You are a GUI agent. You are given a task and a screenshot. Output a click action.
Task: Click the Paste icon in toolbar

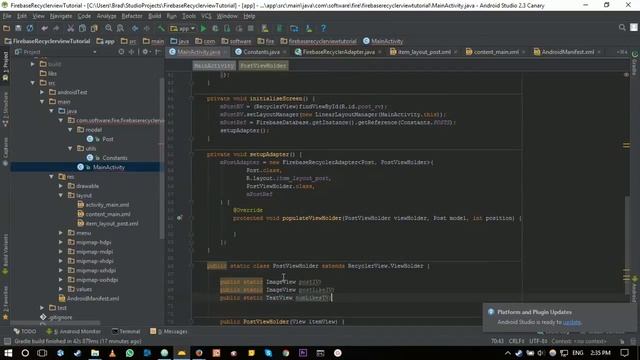click(x=94, y=28)
